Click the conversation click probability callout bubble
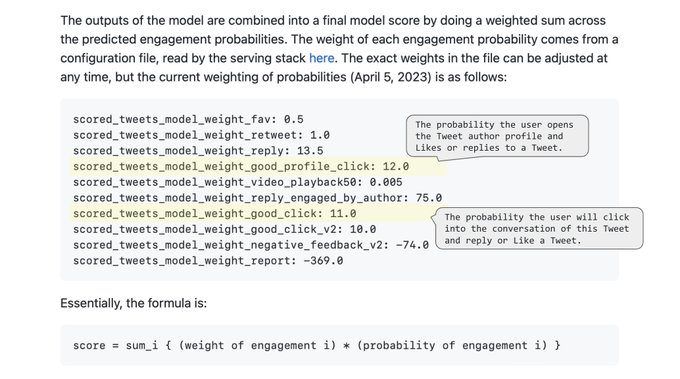The width and height of the screenshot is (680, 379). click(x=539, y=229)
